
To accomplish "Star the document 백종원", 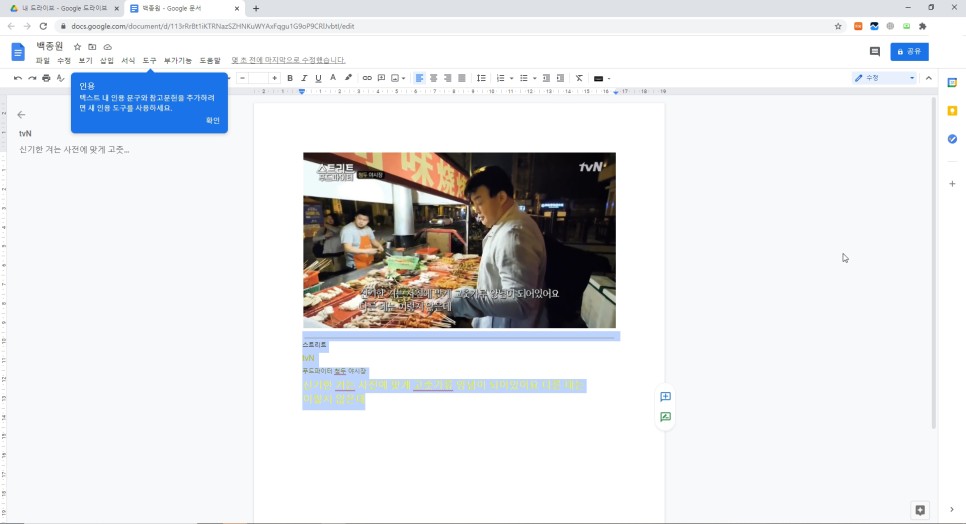I will coord(77,47).
